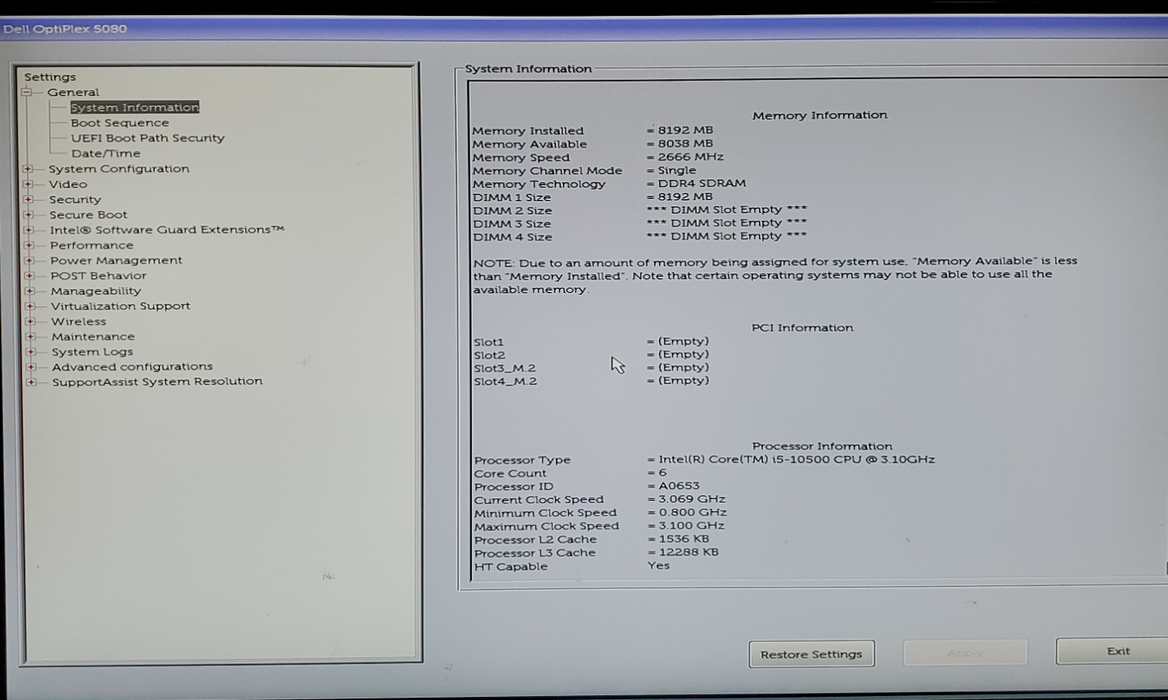Expand the Video settings node
The height and width of the screenshot is (700, 1168).
pyautogui.click(x=28, y=184)
